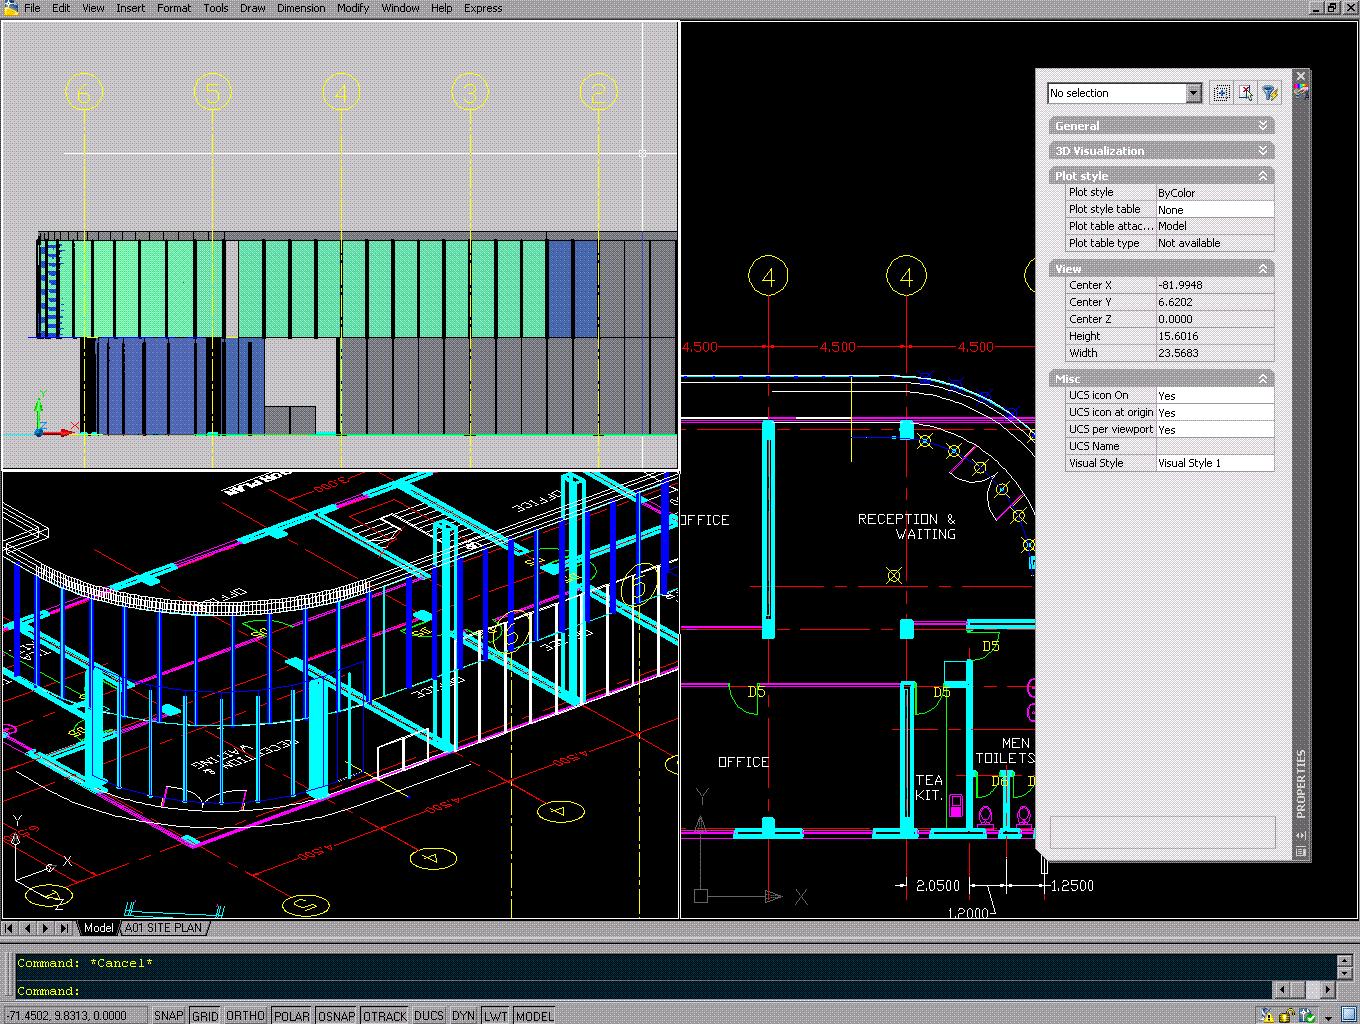Collapse the Plot style section
Screen dimensions: 1360x1024
[x=1162, y=176]
